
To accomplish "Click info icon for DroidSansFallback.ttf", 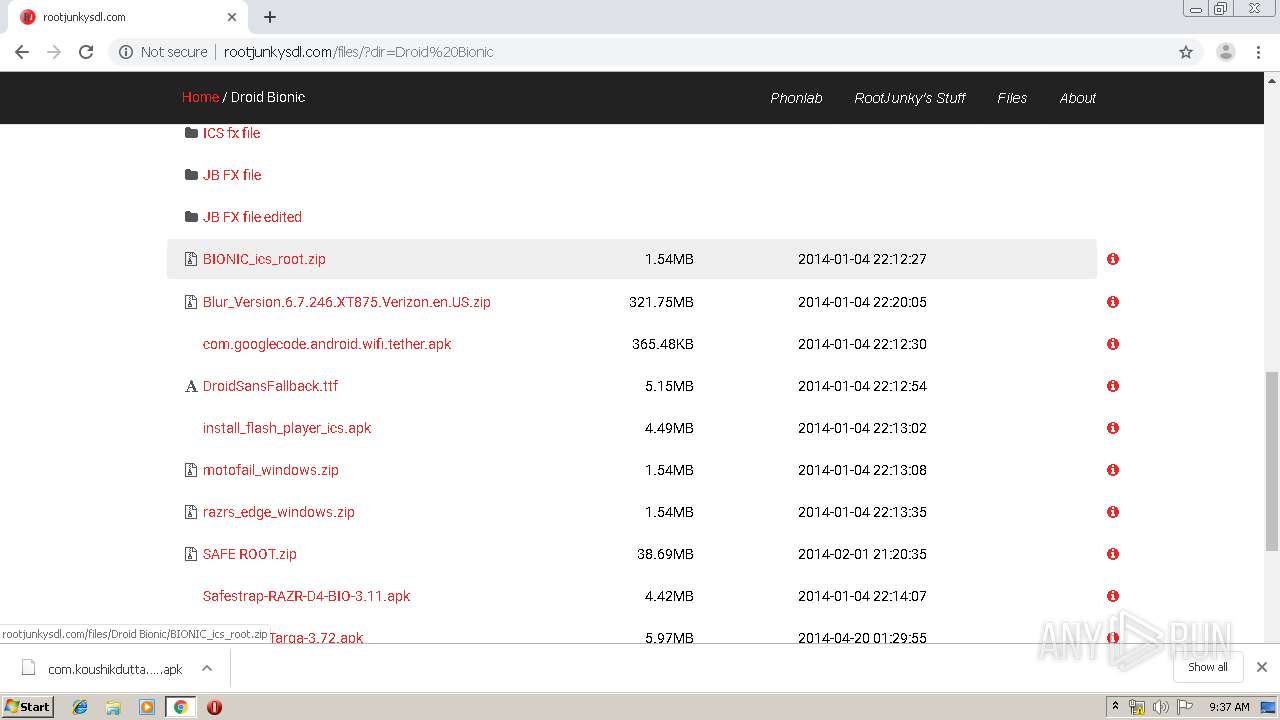I will click(x=1113, y=386).
